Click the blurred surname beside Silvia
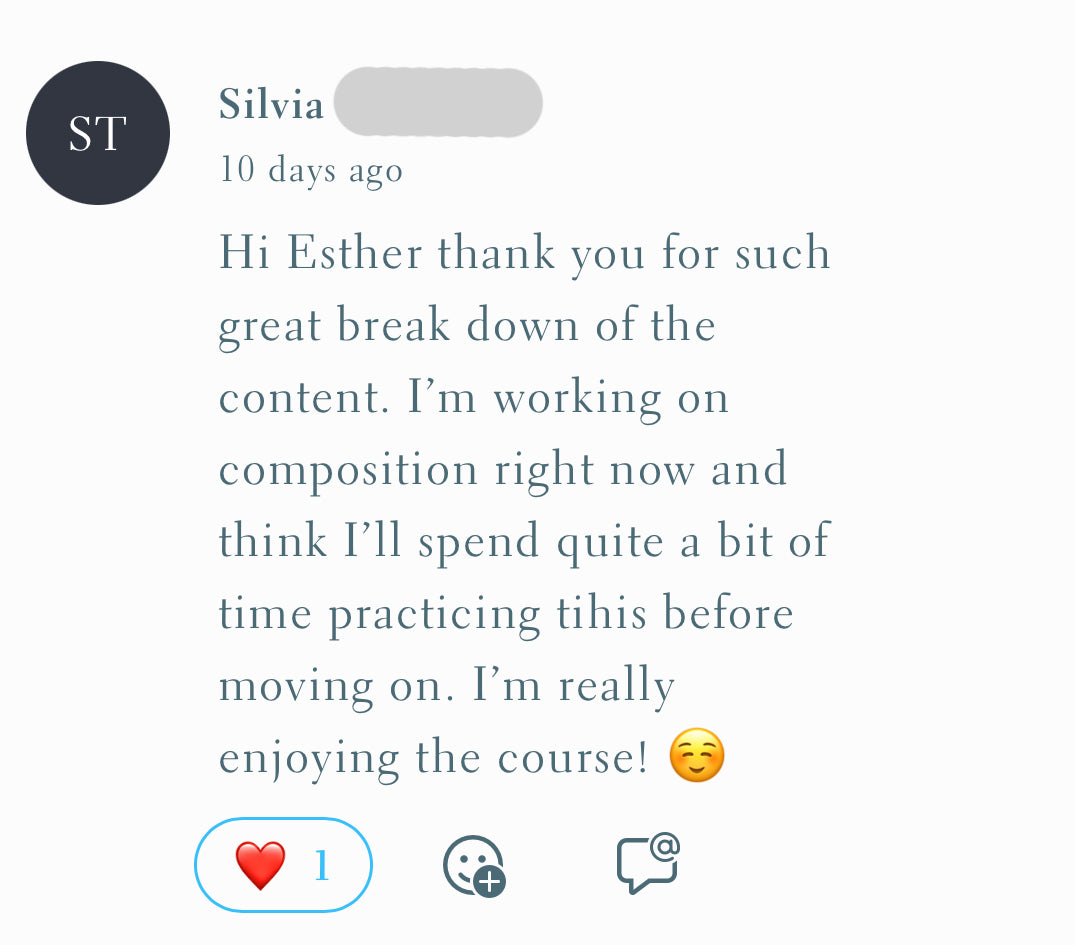This screenshot has height=945, width=1075. (x=438, y=103)
